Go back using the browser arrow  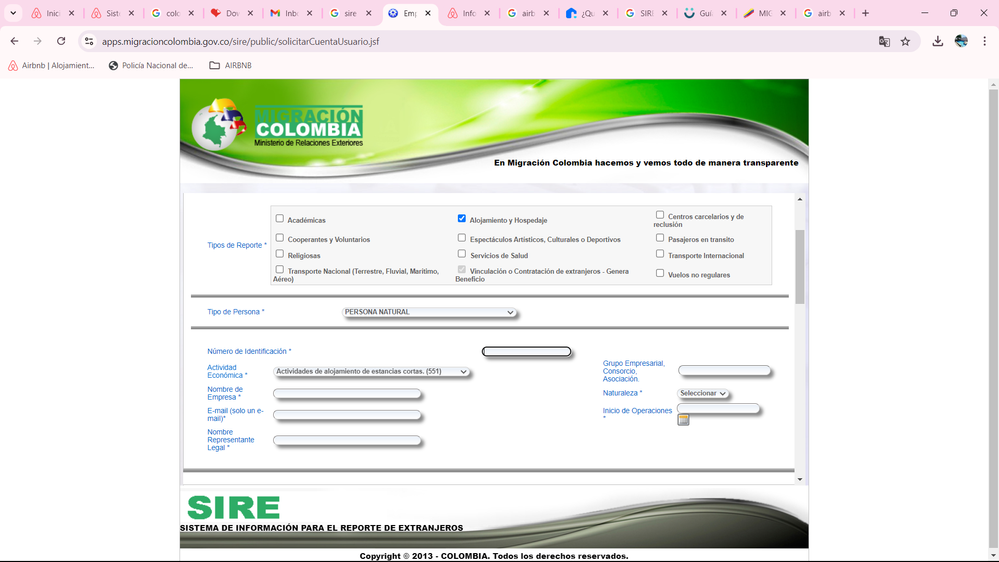14,42
